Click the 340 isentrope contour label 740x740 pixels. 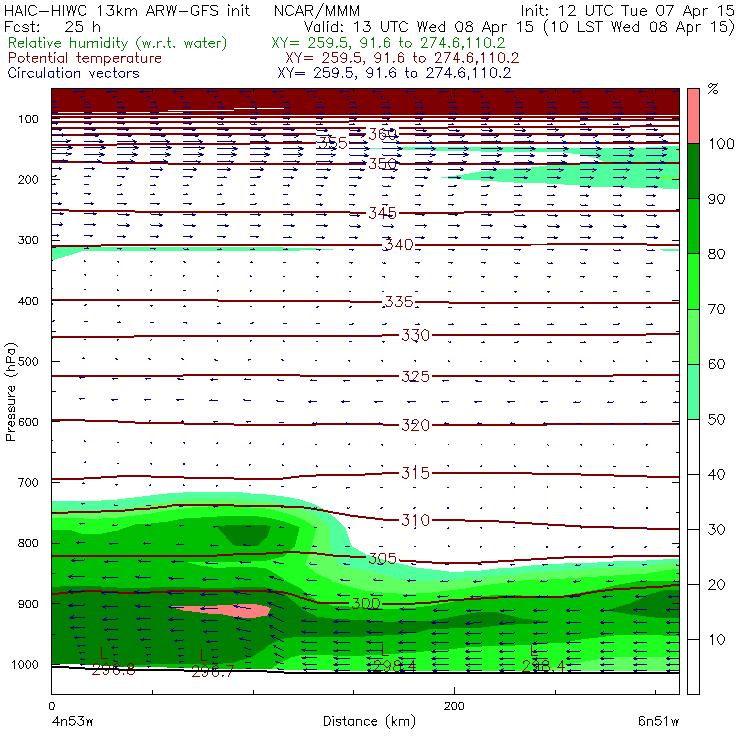399,244
